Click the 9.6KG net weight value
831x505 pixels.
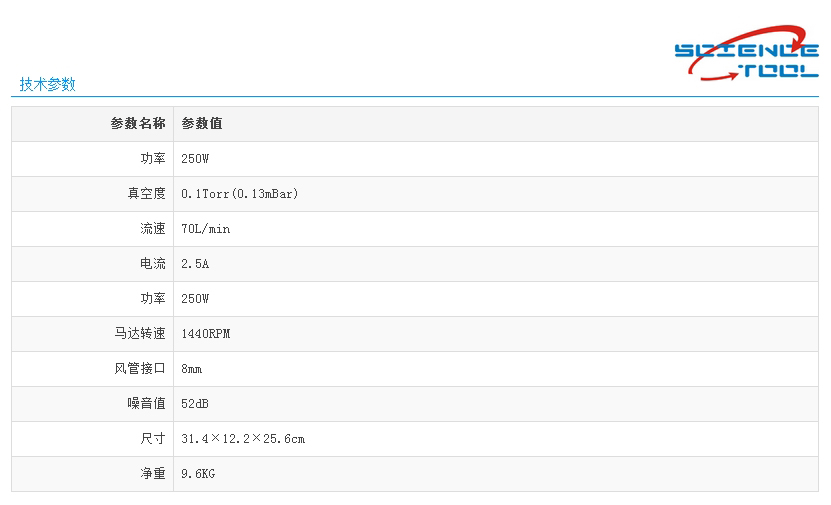pos(198,474)
